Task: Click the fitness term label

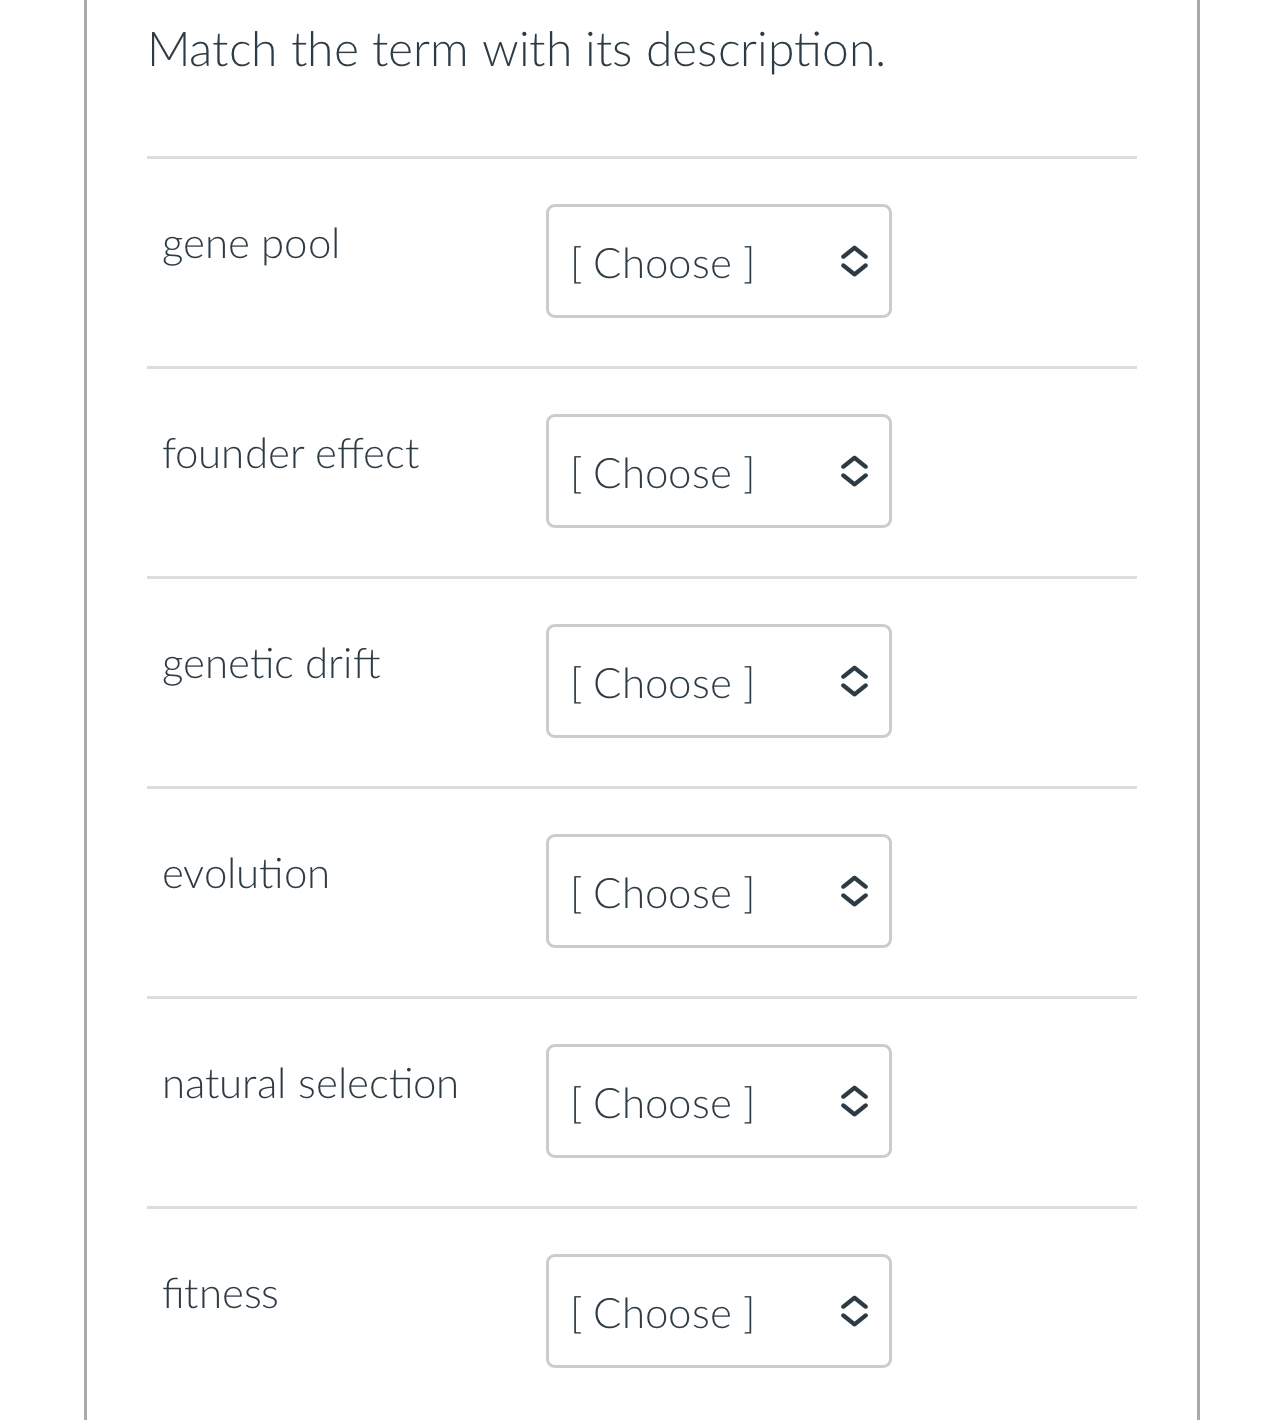Action: coord(219,1293)
